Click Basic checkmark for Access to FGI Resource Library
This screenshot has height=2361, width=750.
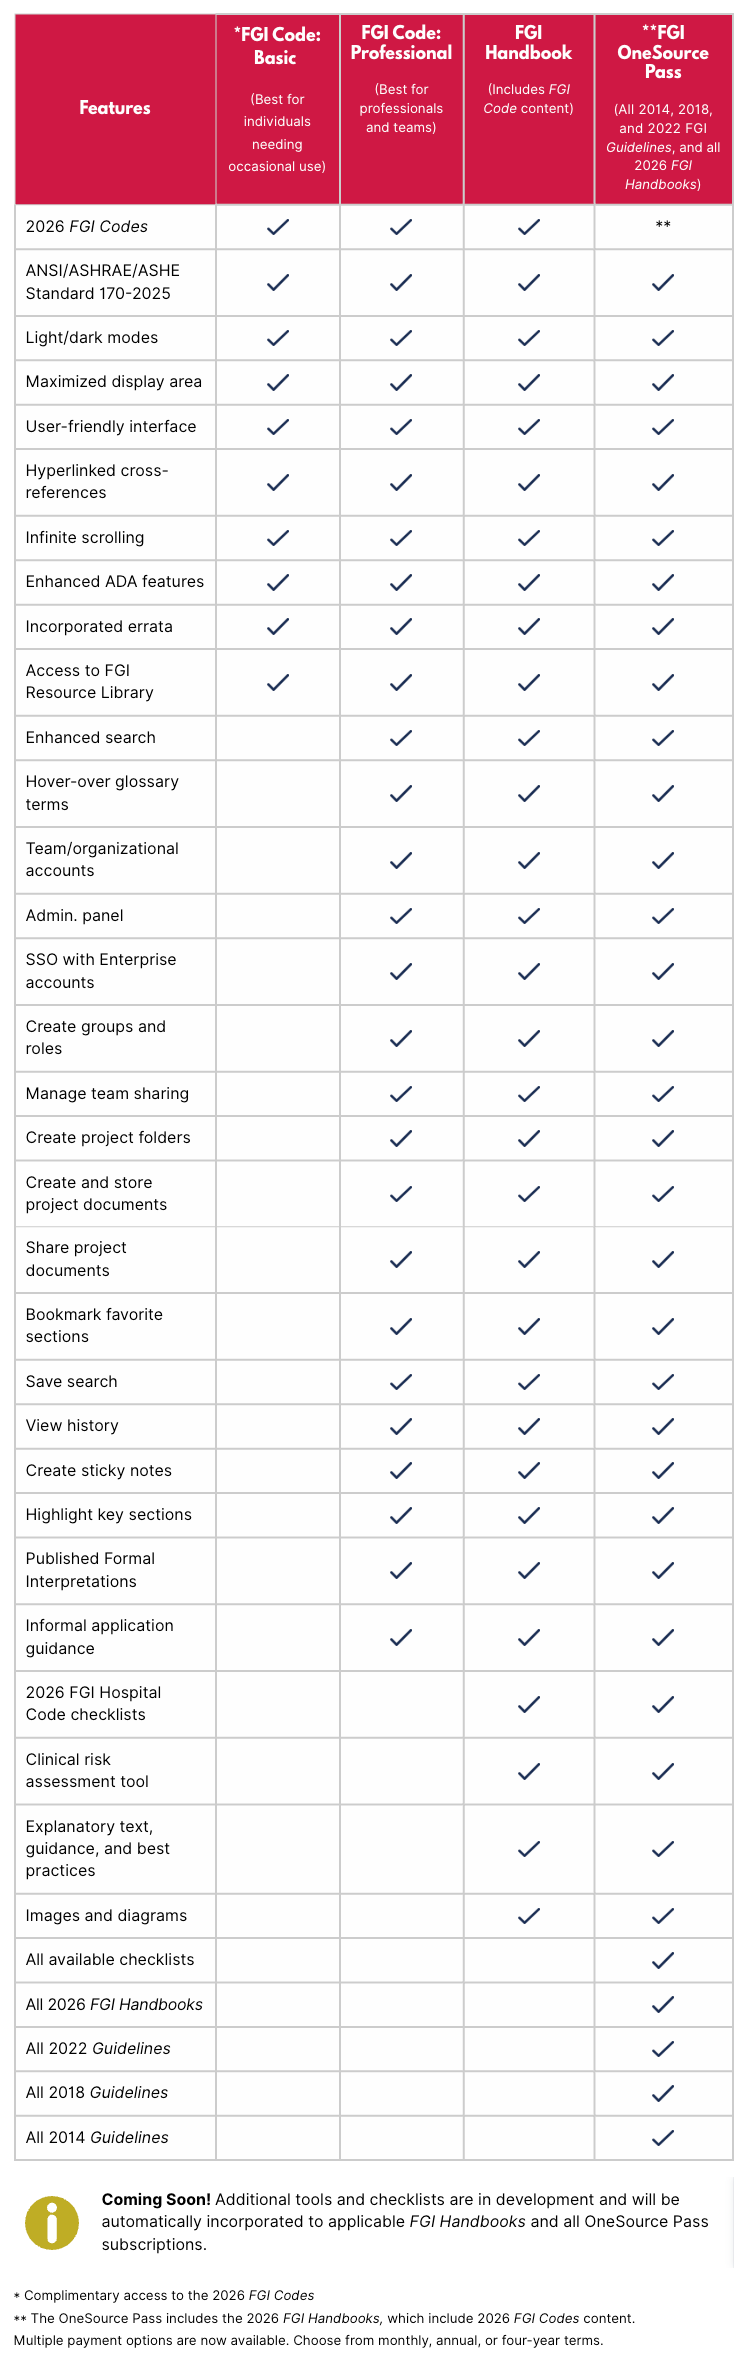pos(278,682)
